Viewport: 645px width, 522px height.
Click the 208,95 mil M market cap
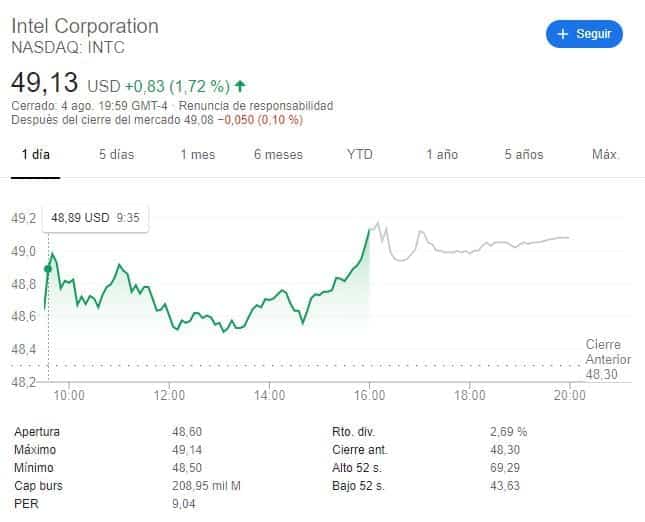pyautogui.click(x=206, y=486)
